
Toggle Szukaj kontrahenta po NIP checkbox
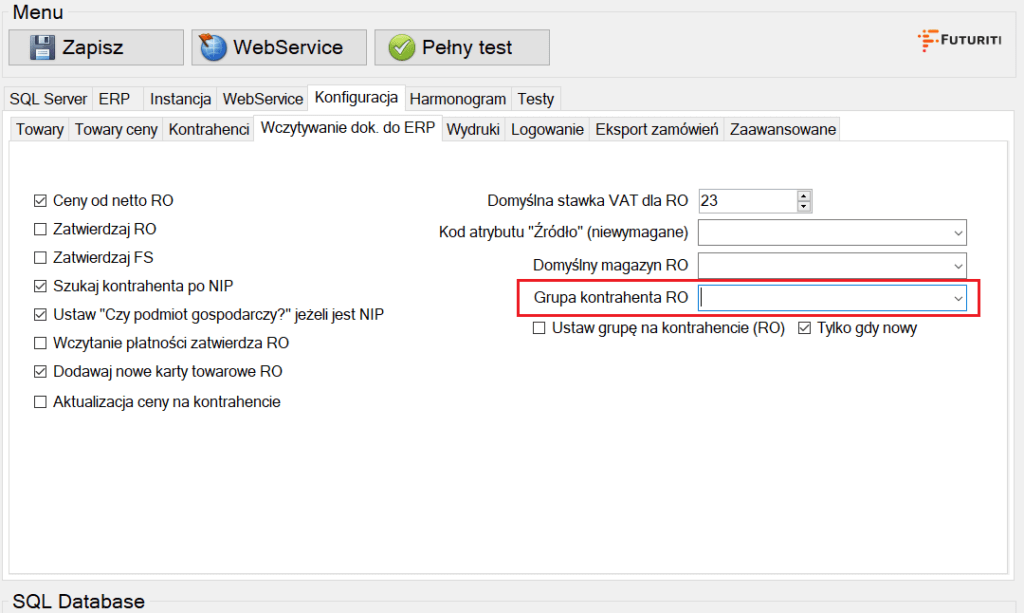click(x=40, y=286)
